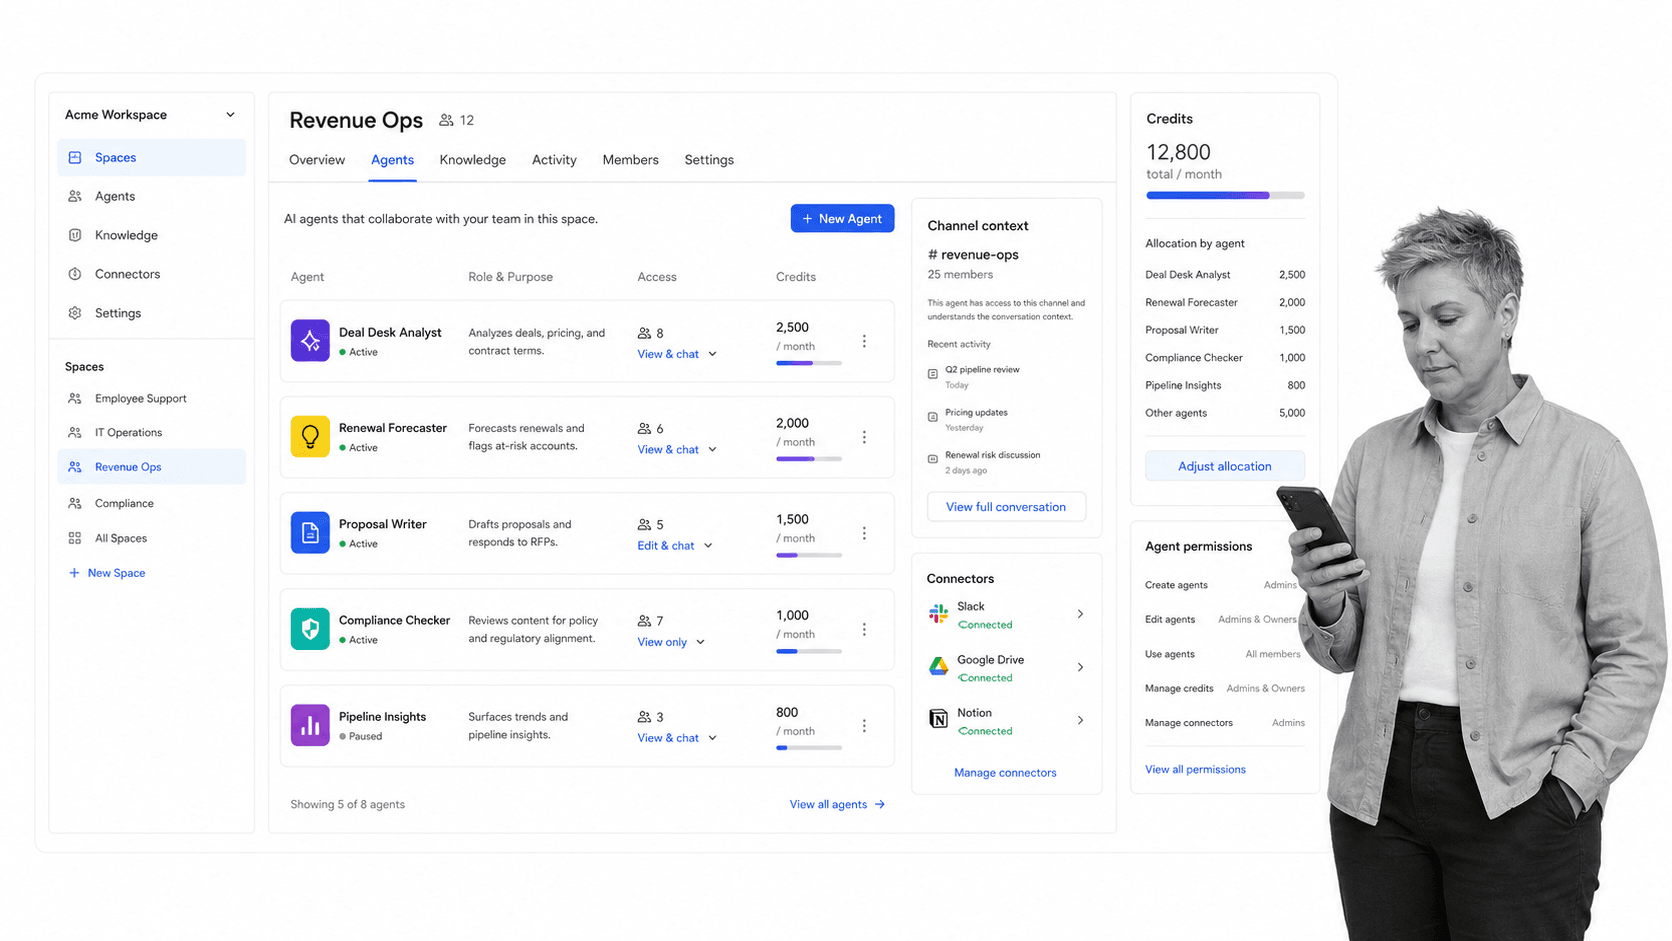Click the Settings gear icon in sidebar
The height and width of the screenshot is (941, 1672).
coord(75,313)
